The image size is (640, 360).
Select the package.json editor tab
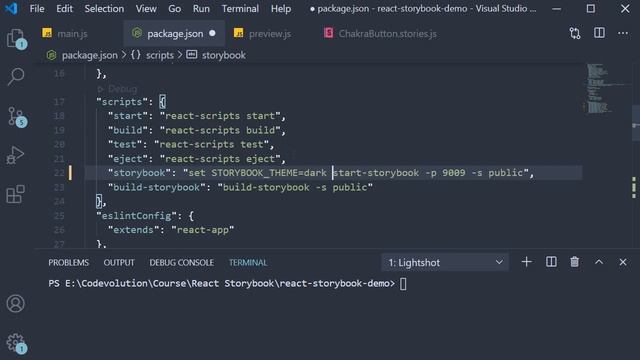coord(175,33)
